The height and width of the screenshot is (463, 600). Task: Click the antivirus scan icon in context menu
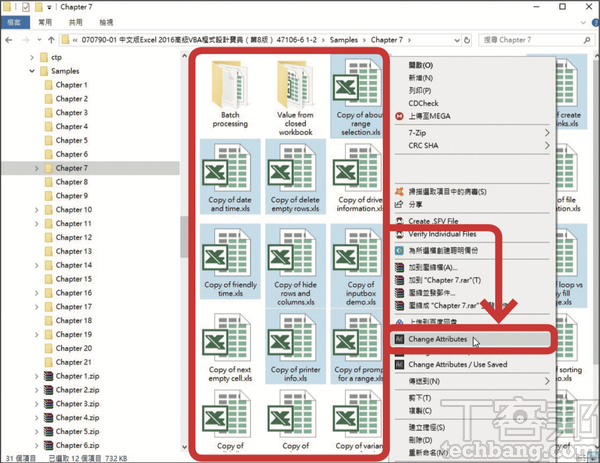click(399, 191)
